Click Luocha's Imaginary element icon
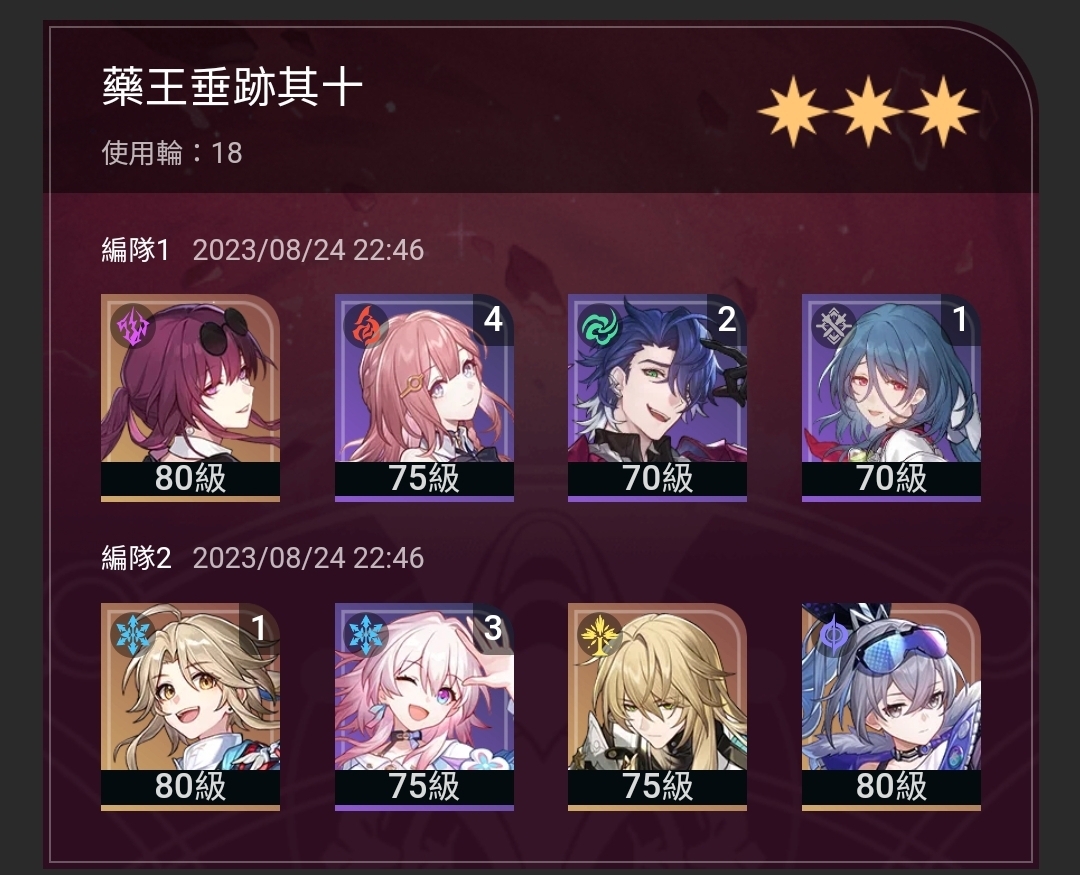1080x875 pixels. 599,634
